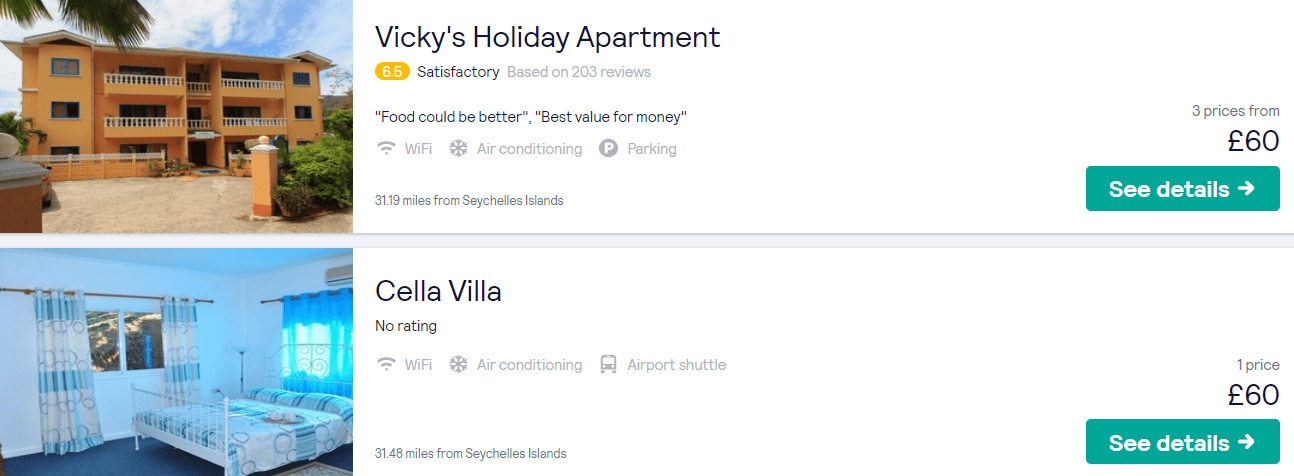Click the £60 price for Cella Villa
Screen dimensions: 1294x476
coord(1254,394)
